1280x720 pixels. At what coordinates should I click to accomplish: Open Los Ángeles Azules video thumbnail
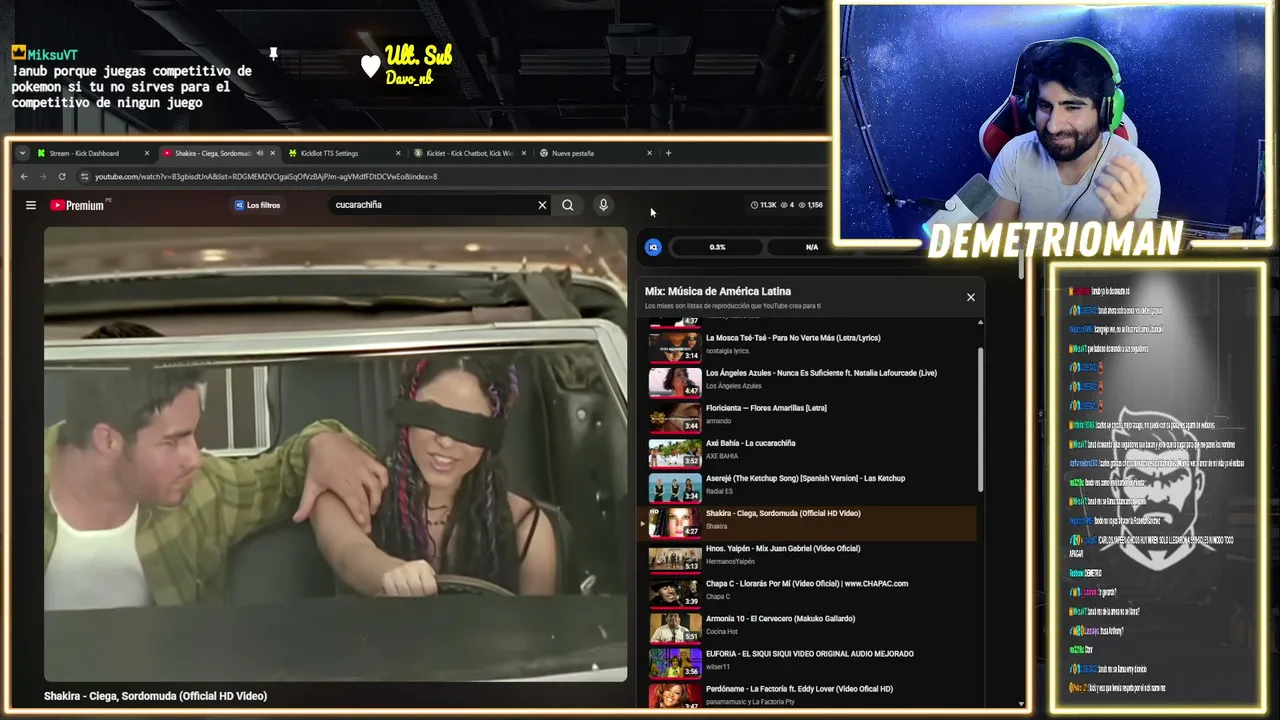[675, 382]
